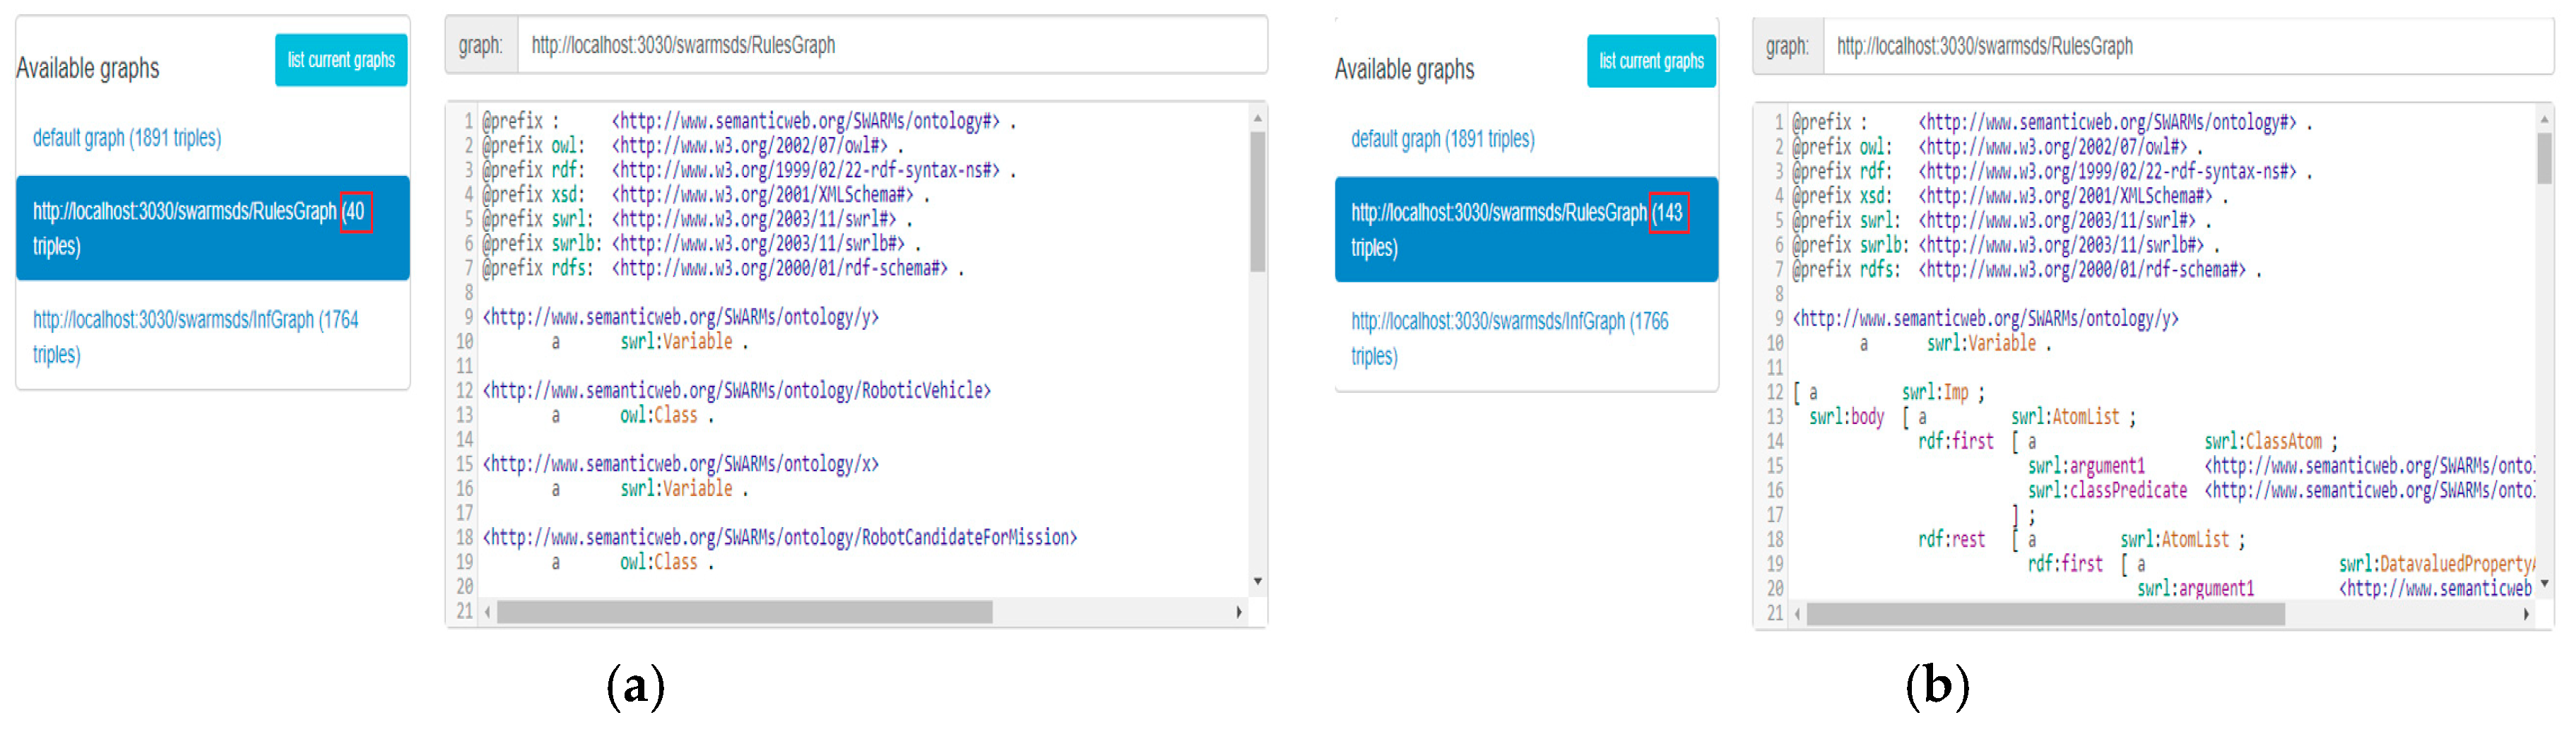Focus the graph URL field in panel (b)
This screenshot has width=2576, height=732.
point(2188,46)
